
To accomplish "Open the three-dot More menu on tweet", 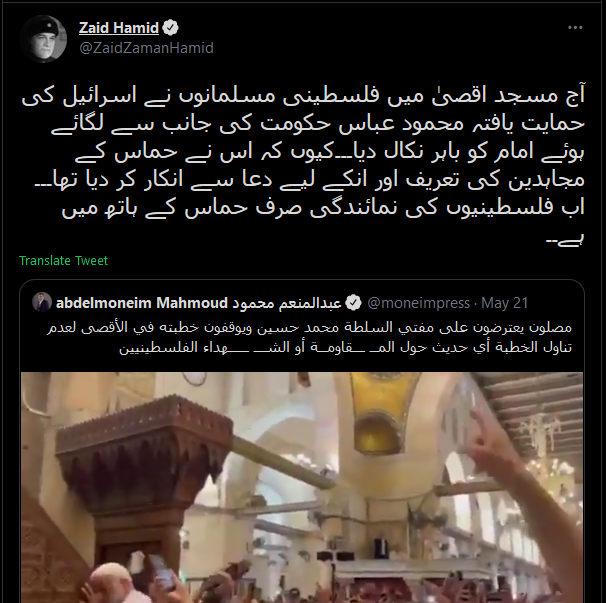I will point(575,27).
